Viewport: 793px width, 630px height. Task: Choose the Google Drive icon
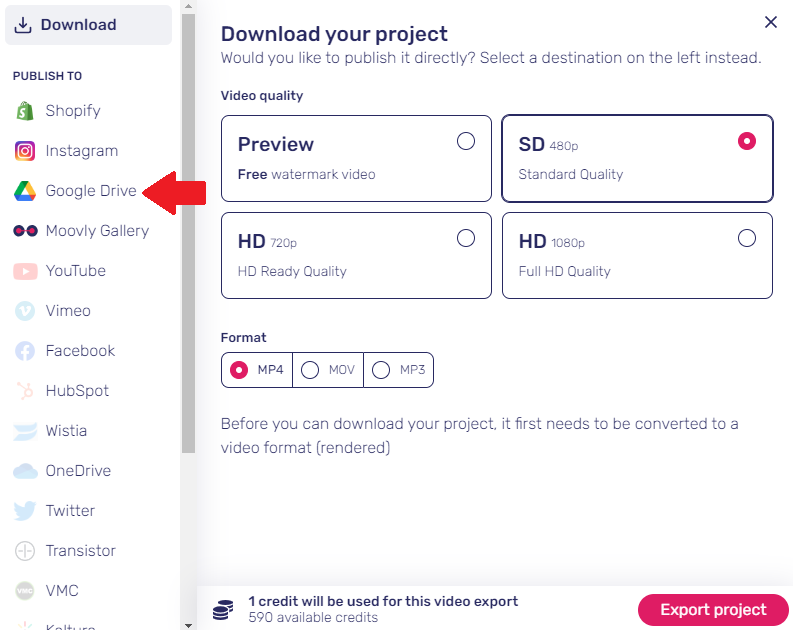[25, 191]
